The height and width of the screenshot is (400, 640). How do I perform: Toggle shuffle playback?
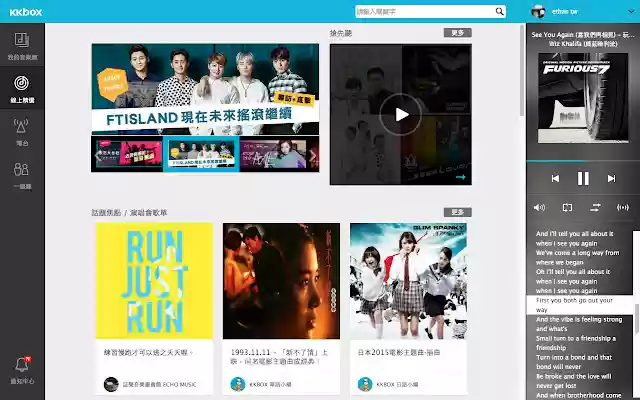(x=595, y=207)
